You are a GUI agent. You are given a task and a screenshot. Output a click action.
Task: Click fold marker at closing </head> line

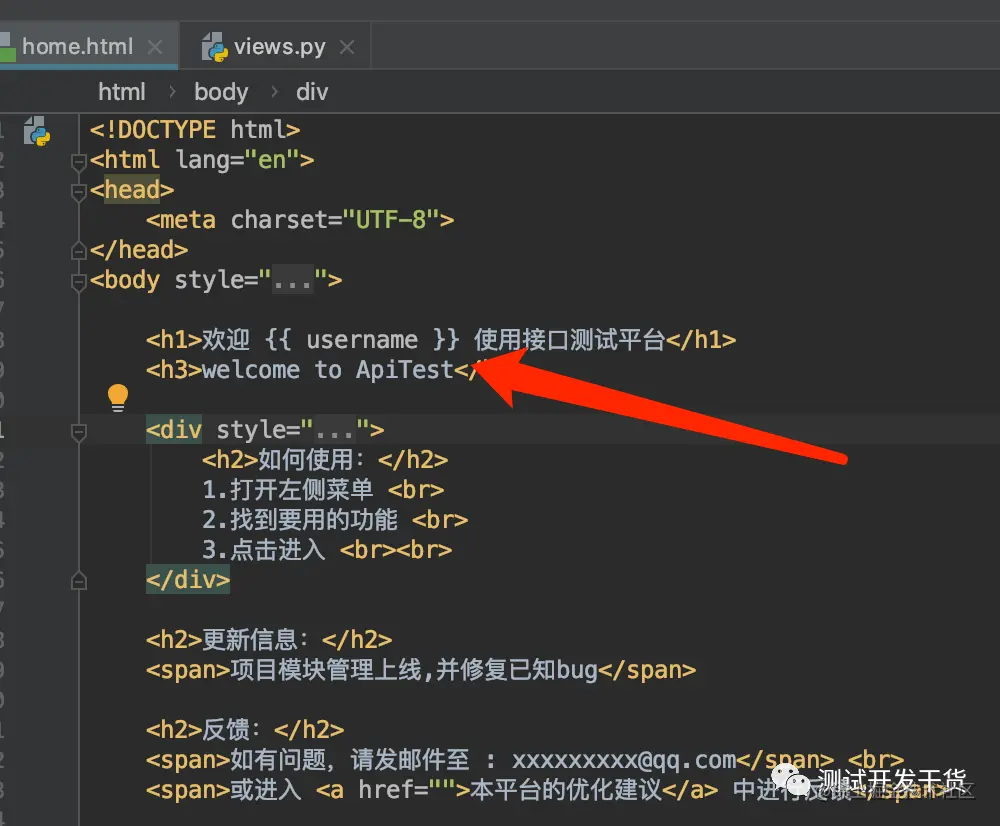[x=78, y=251]
